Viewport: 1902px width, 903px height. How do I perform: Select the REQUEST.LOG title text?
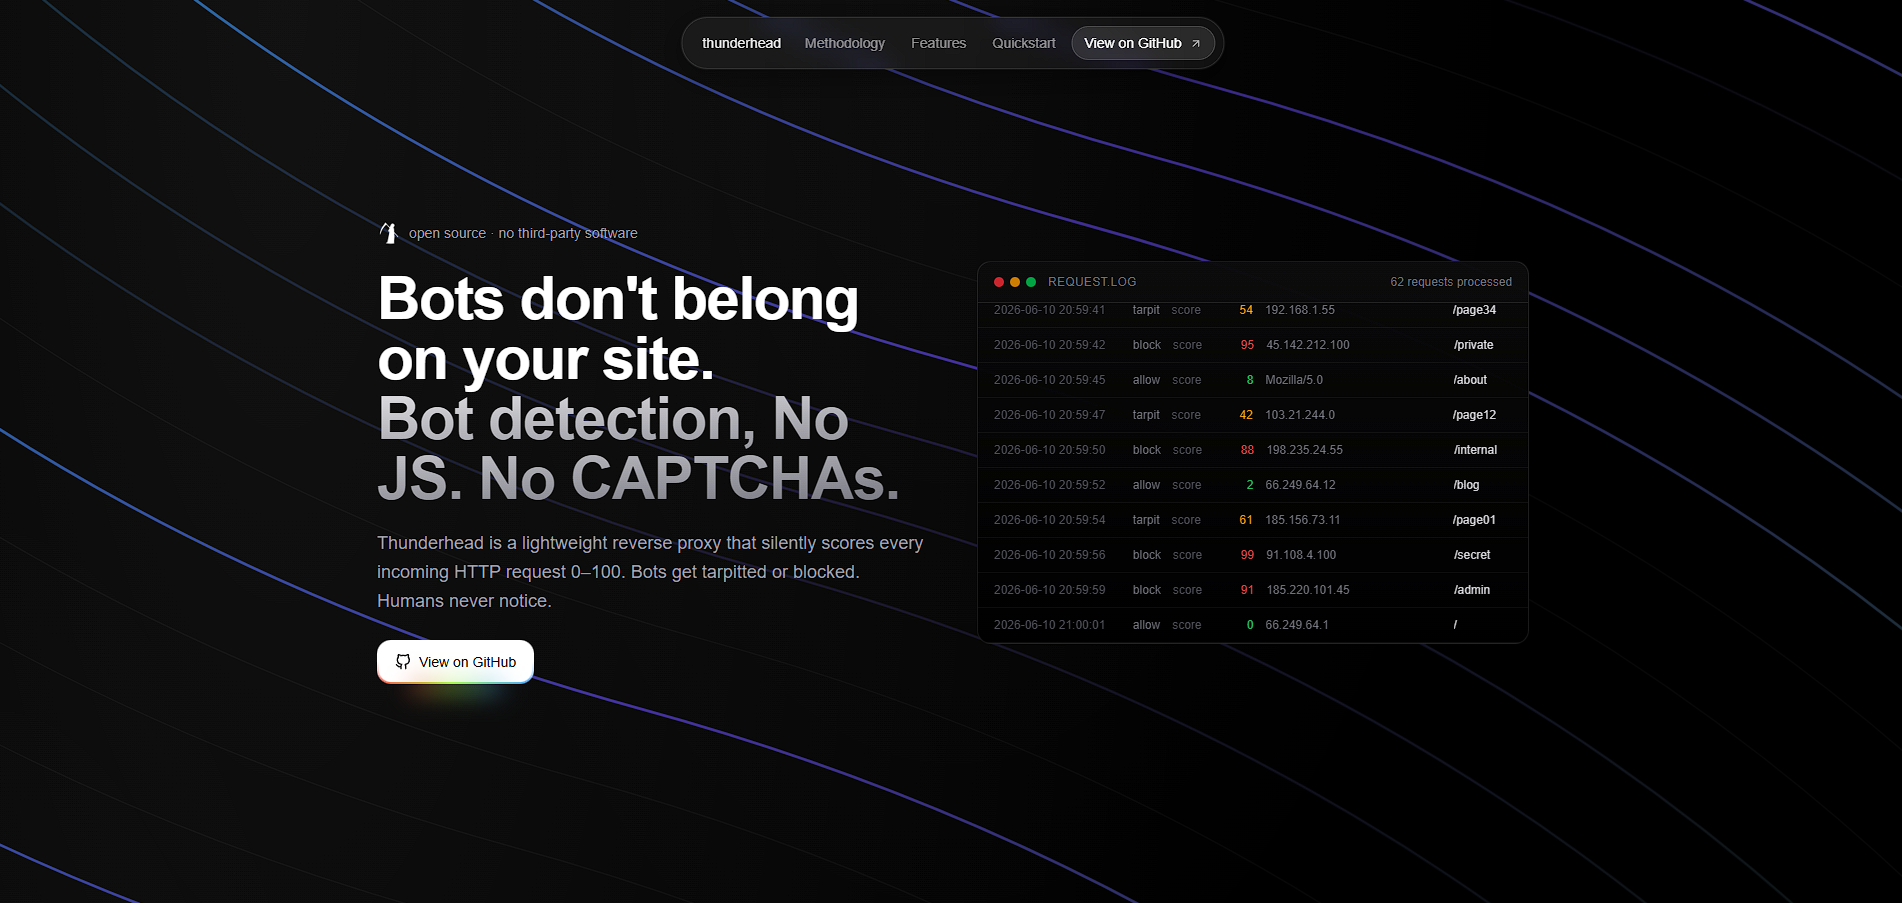point(1092,282)
